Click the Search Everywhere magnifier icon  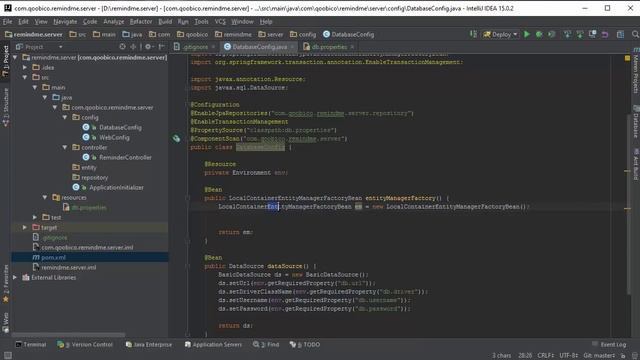(635, 34)
